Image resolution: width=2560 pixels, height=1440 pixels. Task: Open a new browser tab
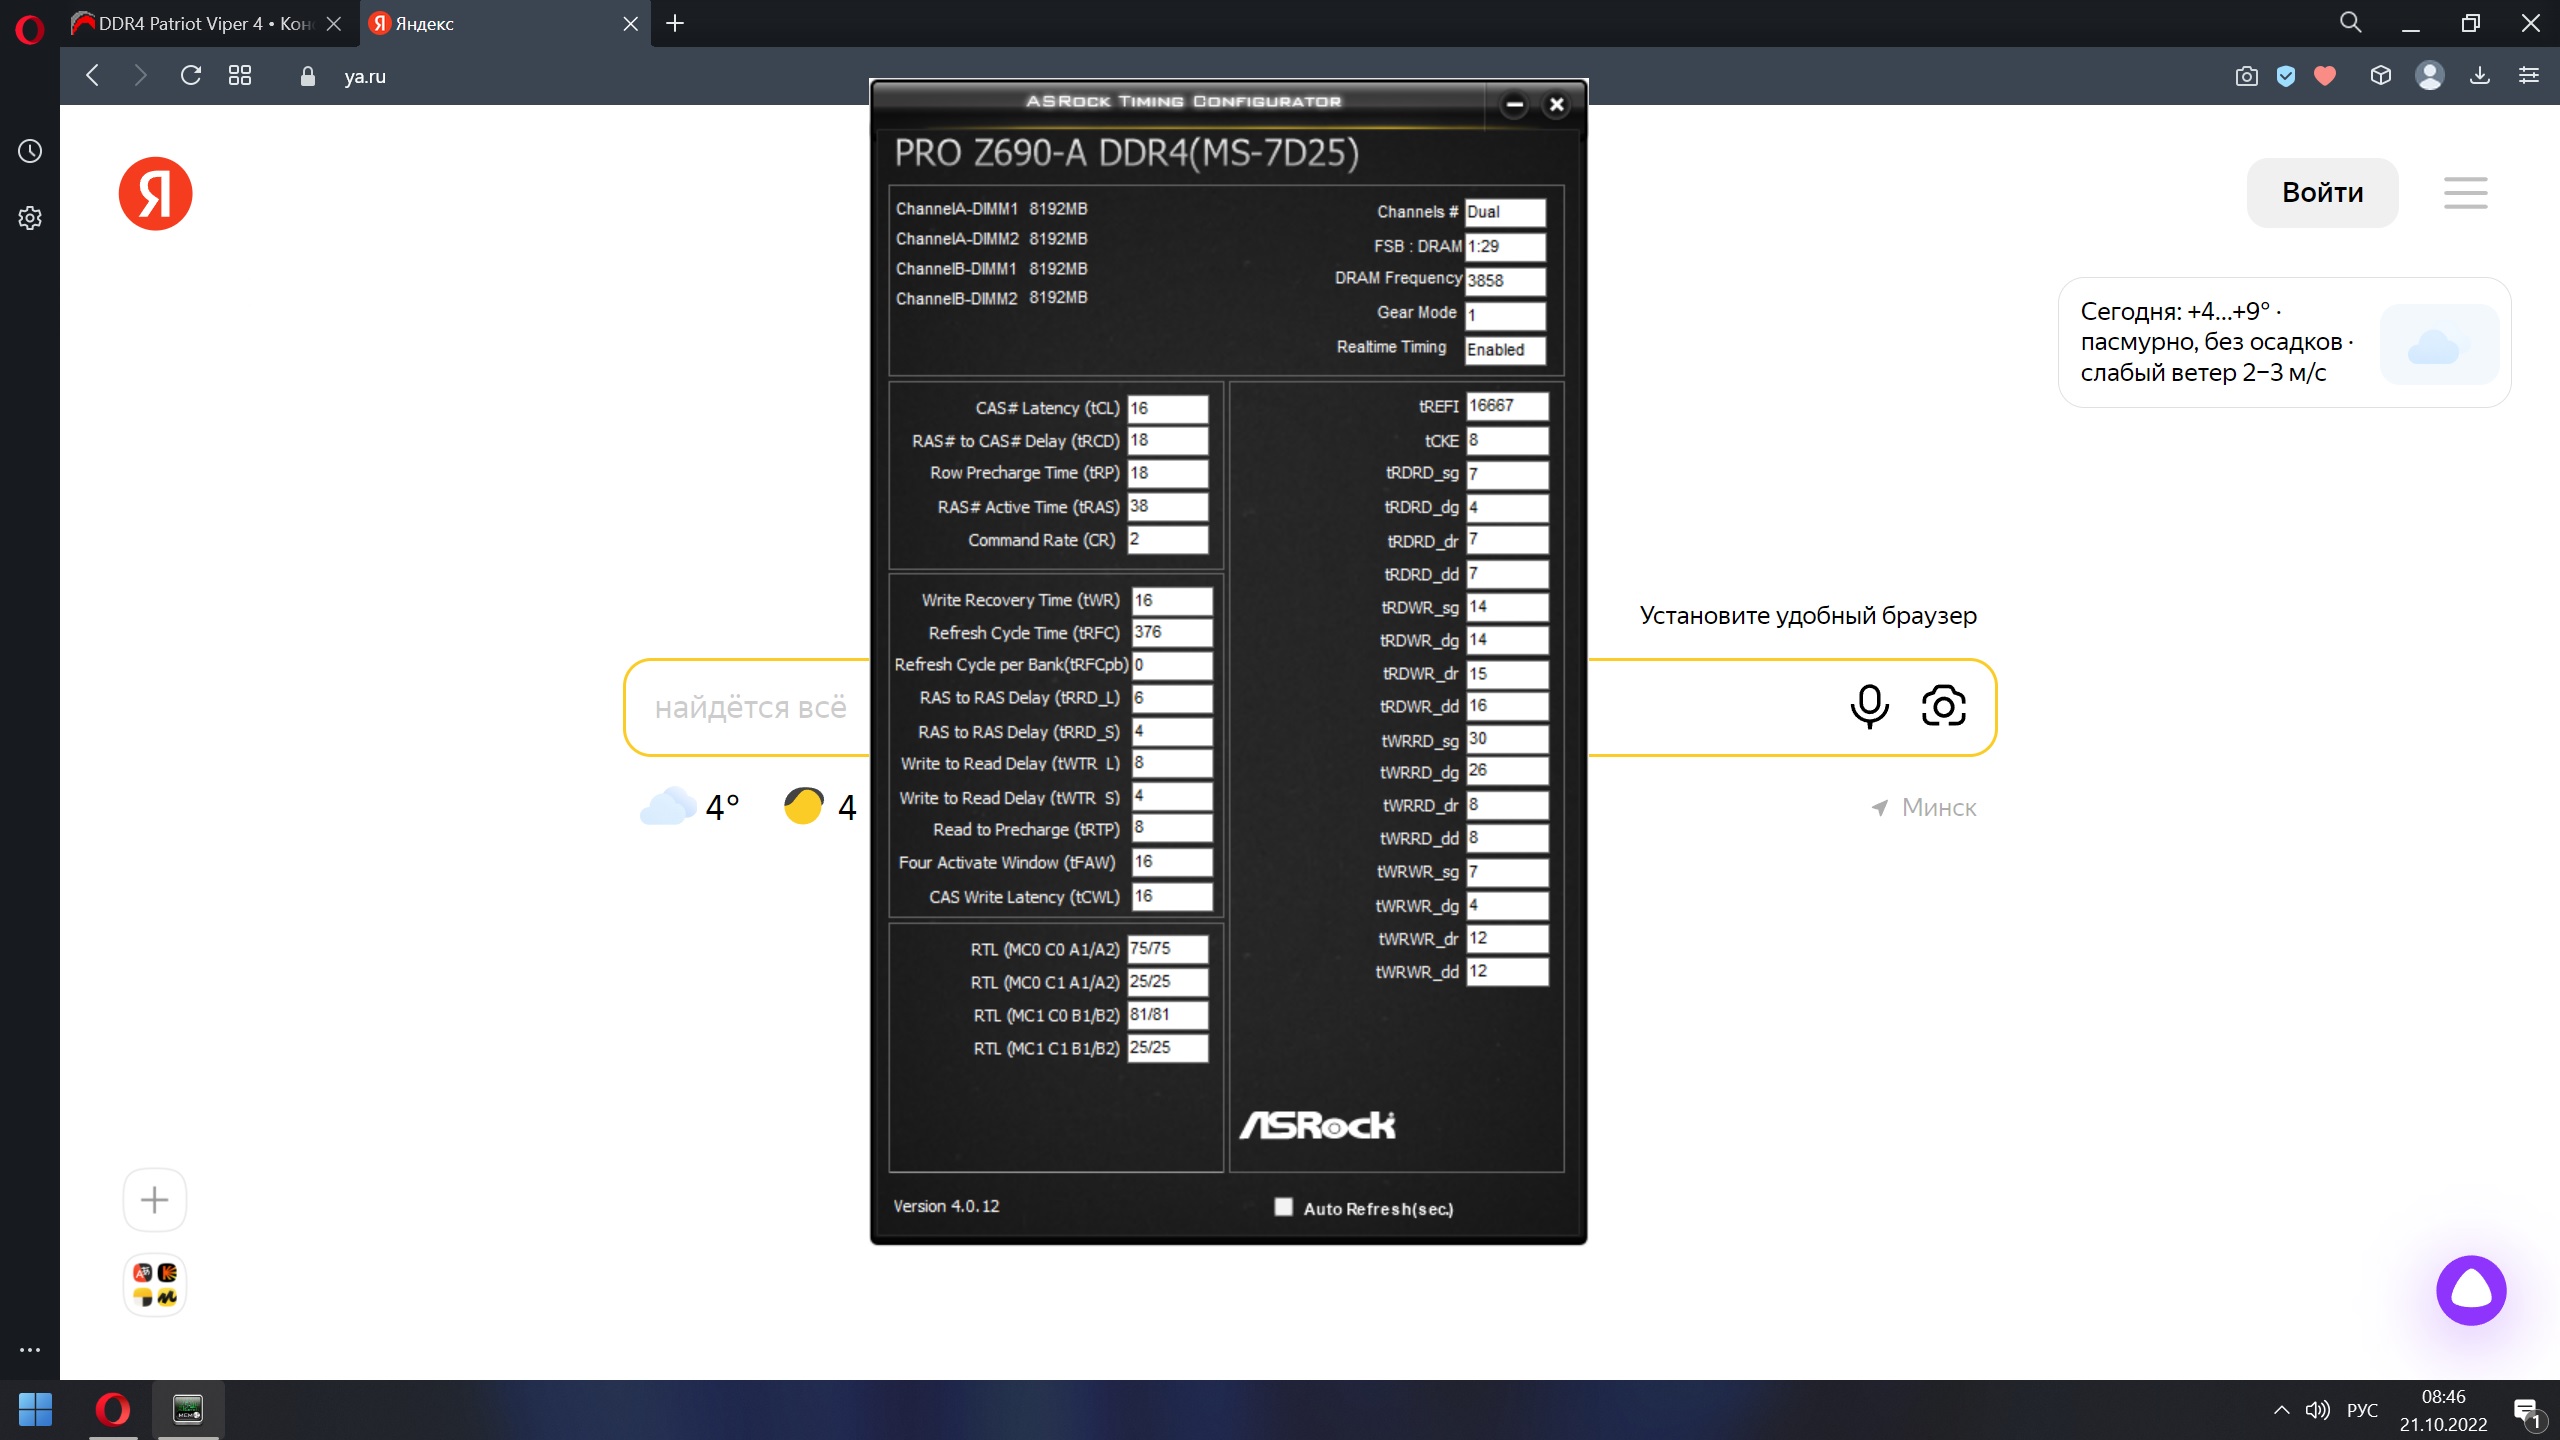tap(675, 23)
